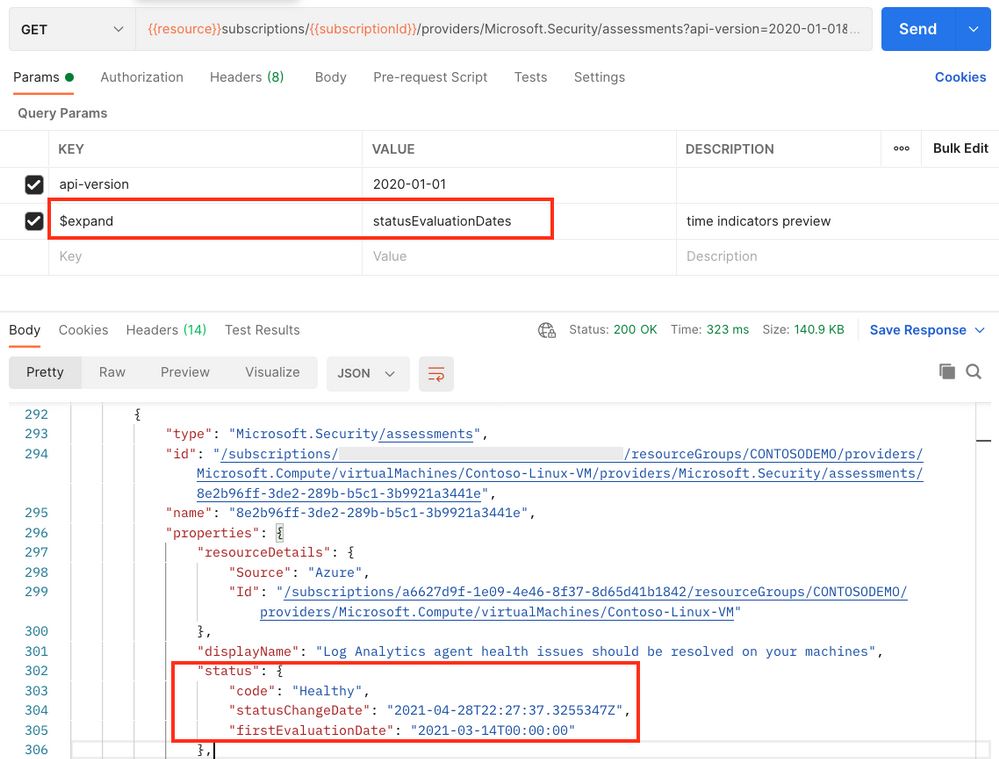999x759 pixels.
Task: Uncheck the api-version query parameter
Action: click(x=34, y=184)
